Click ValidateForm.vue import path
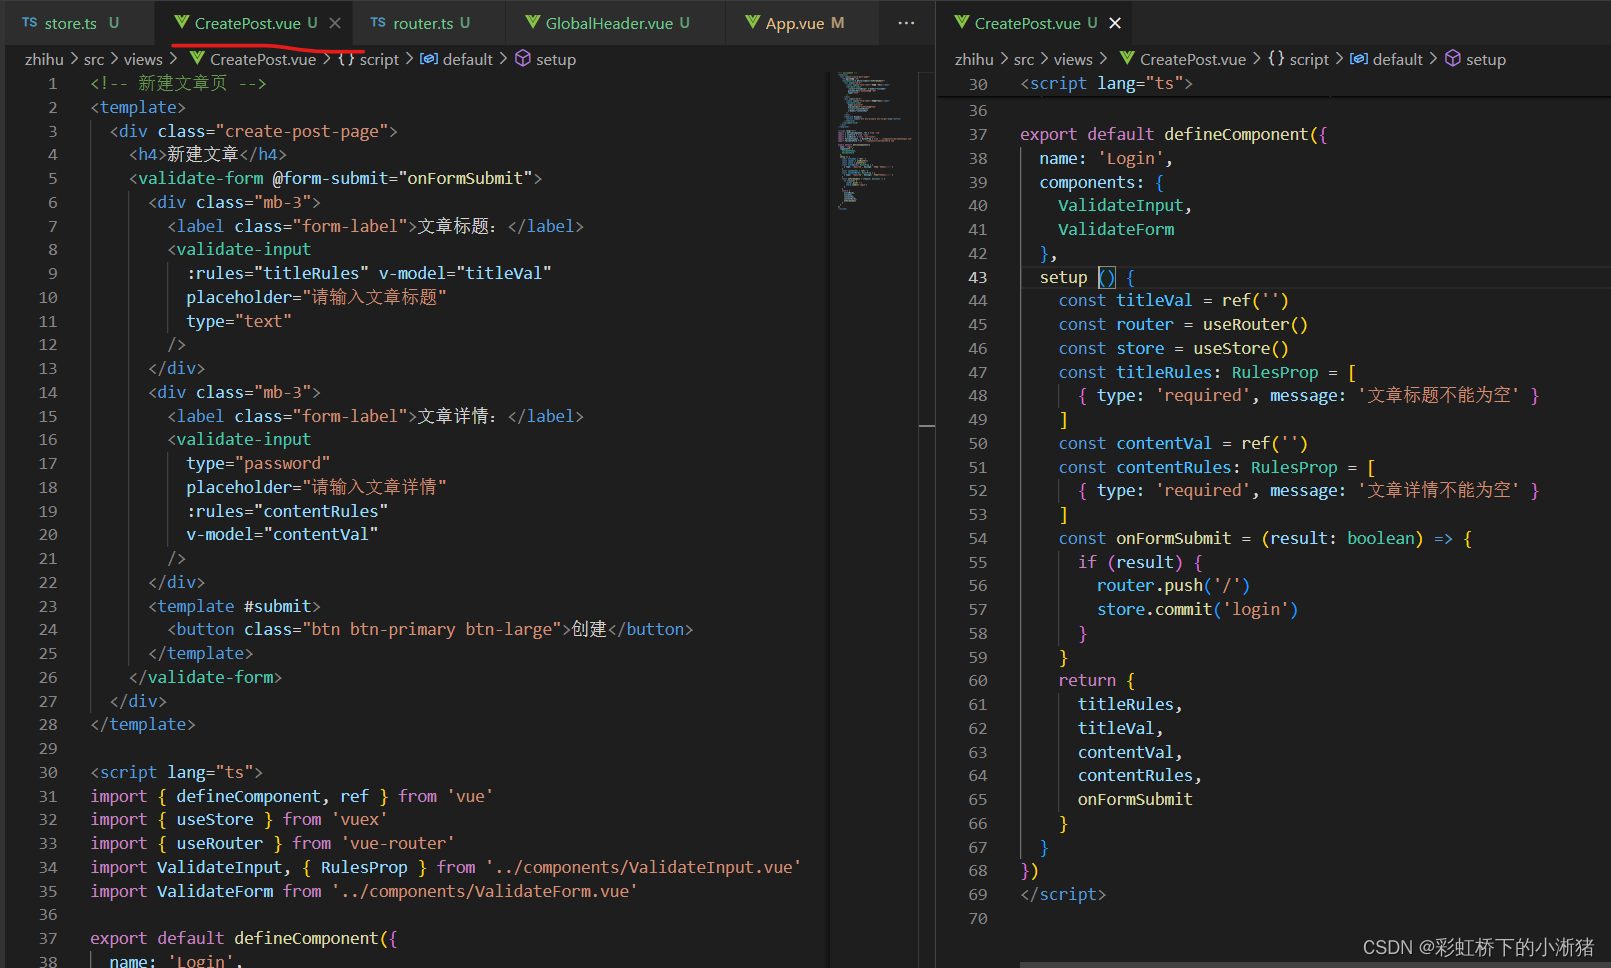Viewport: 1611px width, 968px height. (x=485, y=891)
